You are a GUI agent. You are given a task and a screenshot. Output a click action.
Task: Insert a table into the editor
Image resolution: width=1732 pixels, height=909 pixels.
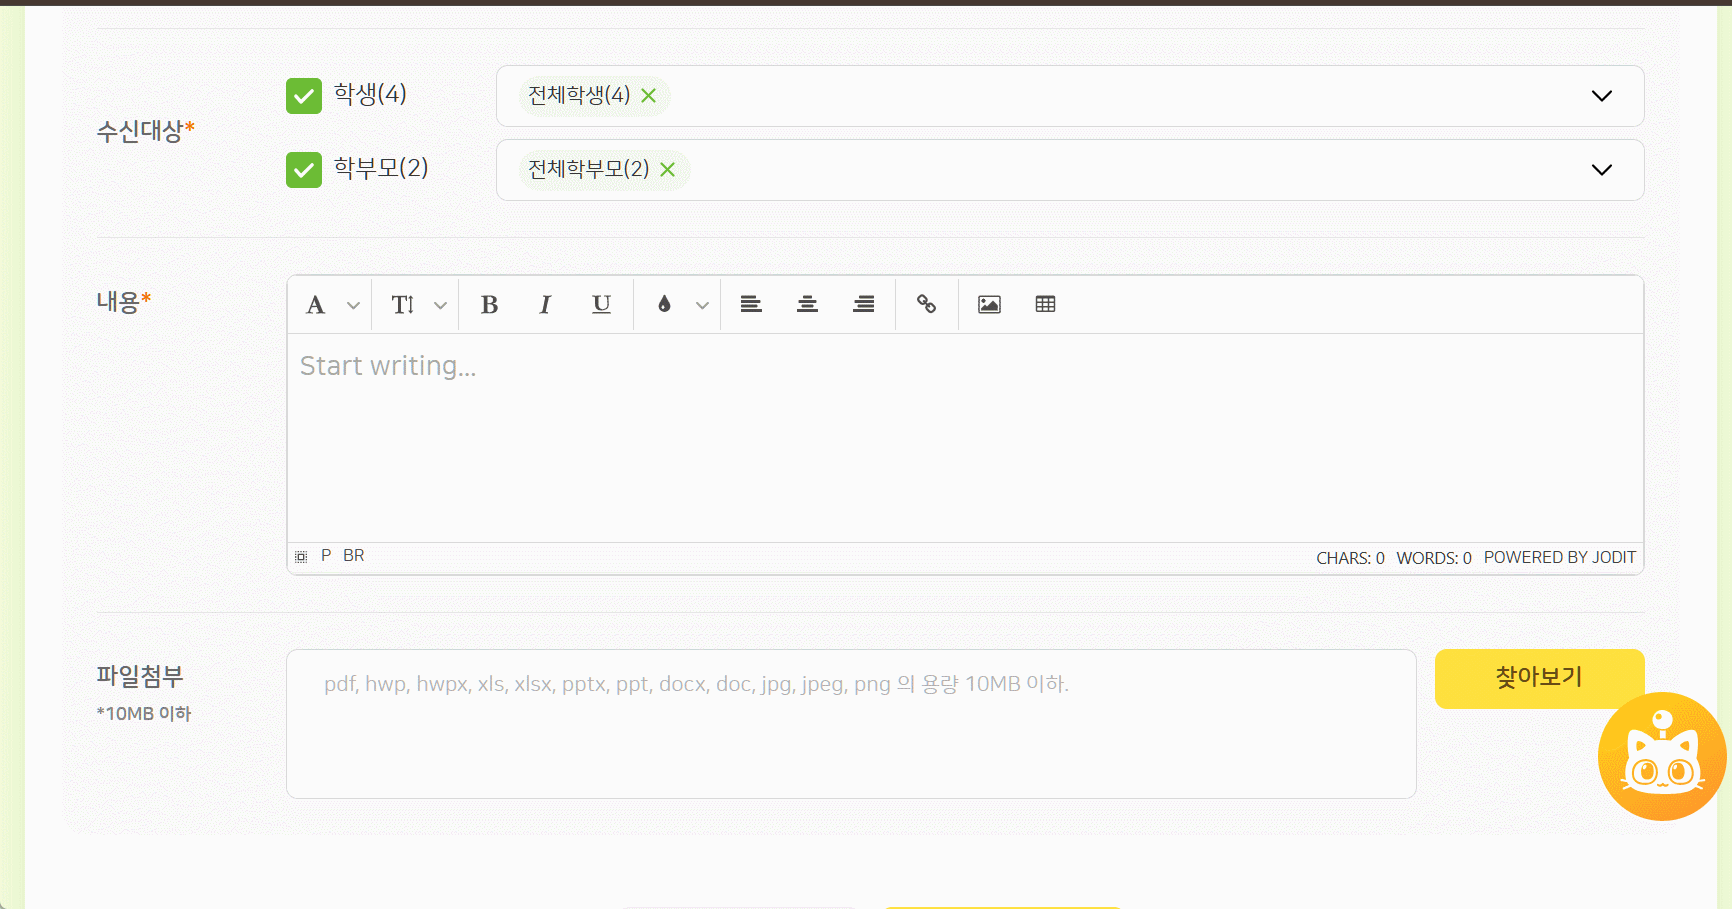click(1045, 305)
